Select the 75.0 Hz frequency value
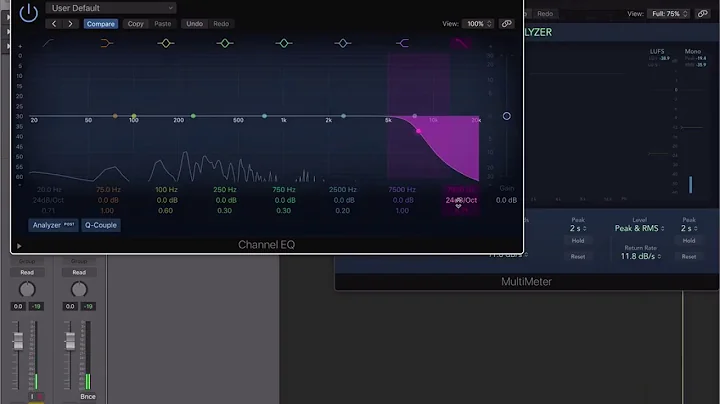The width and height of the screenshot is (720, 404). 108,190
